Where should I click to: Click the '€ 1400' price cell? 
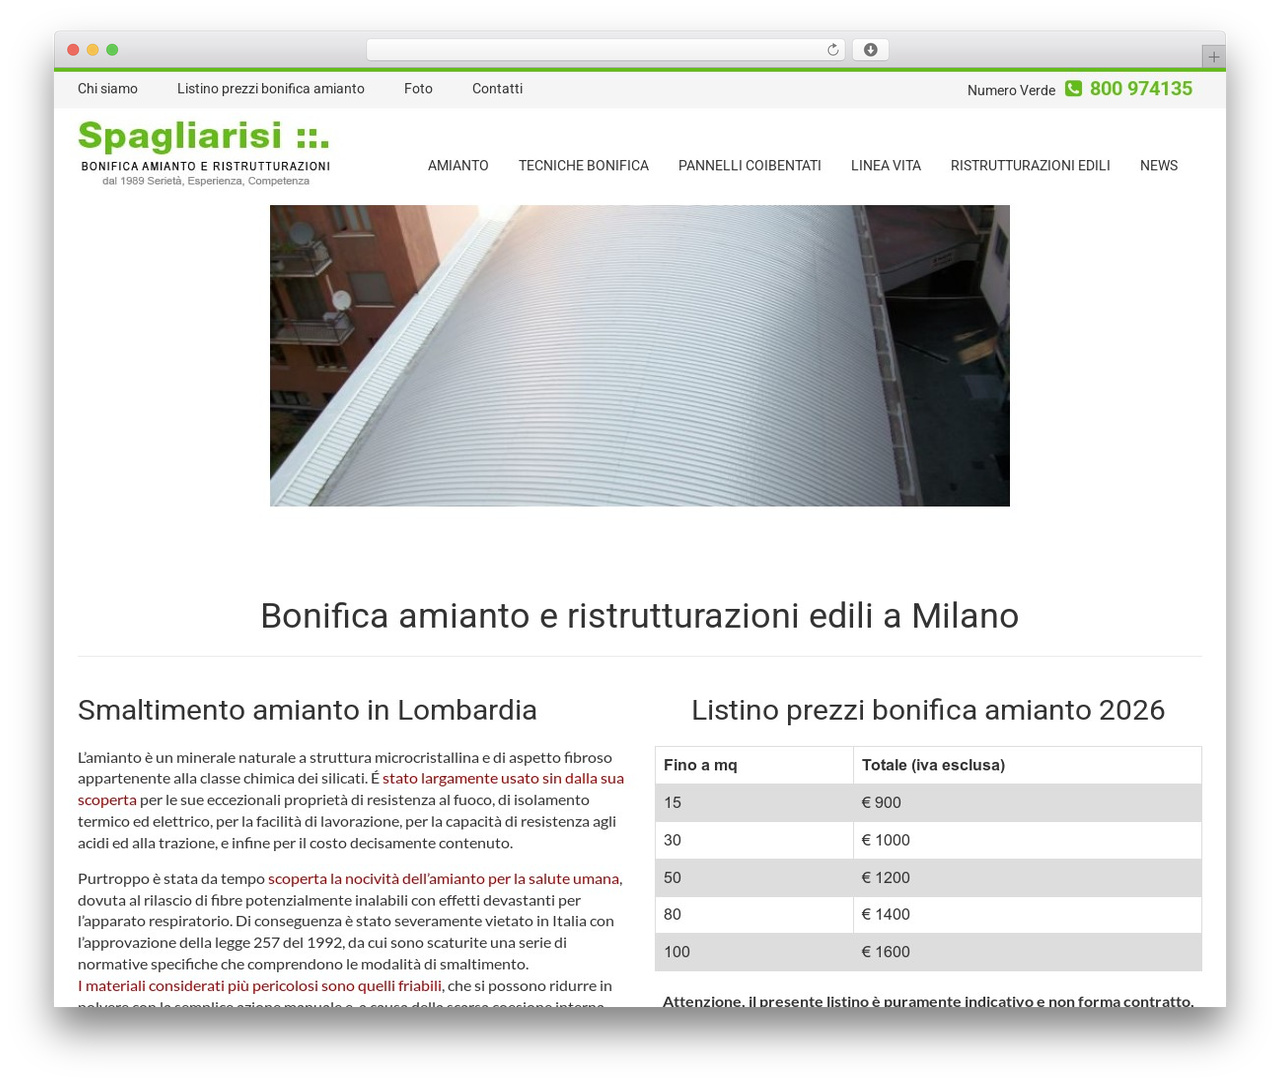tap(1027, 915)
